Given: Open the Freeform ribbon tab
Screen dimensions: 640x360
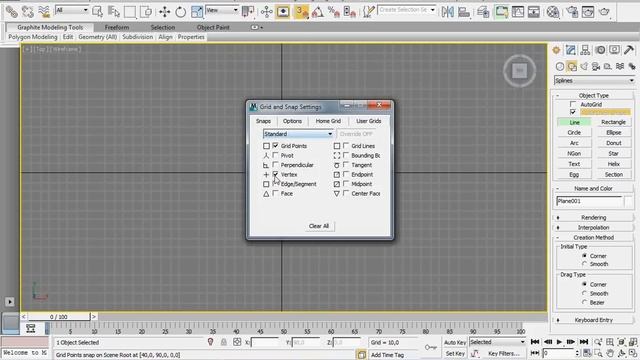Looking at the screenshot, I should [x=117, y=27].
